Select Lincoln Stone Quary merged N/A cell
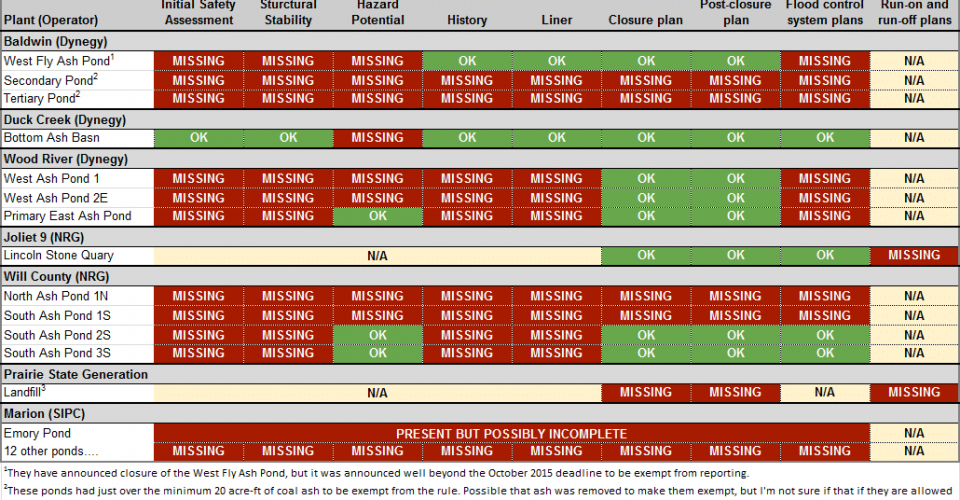Viewport: 960px width, 500px height. click(377, 256)
